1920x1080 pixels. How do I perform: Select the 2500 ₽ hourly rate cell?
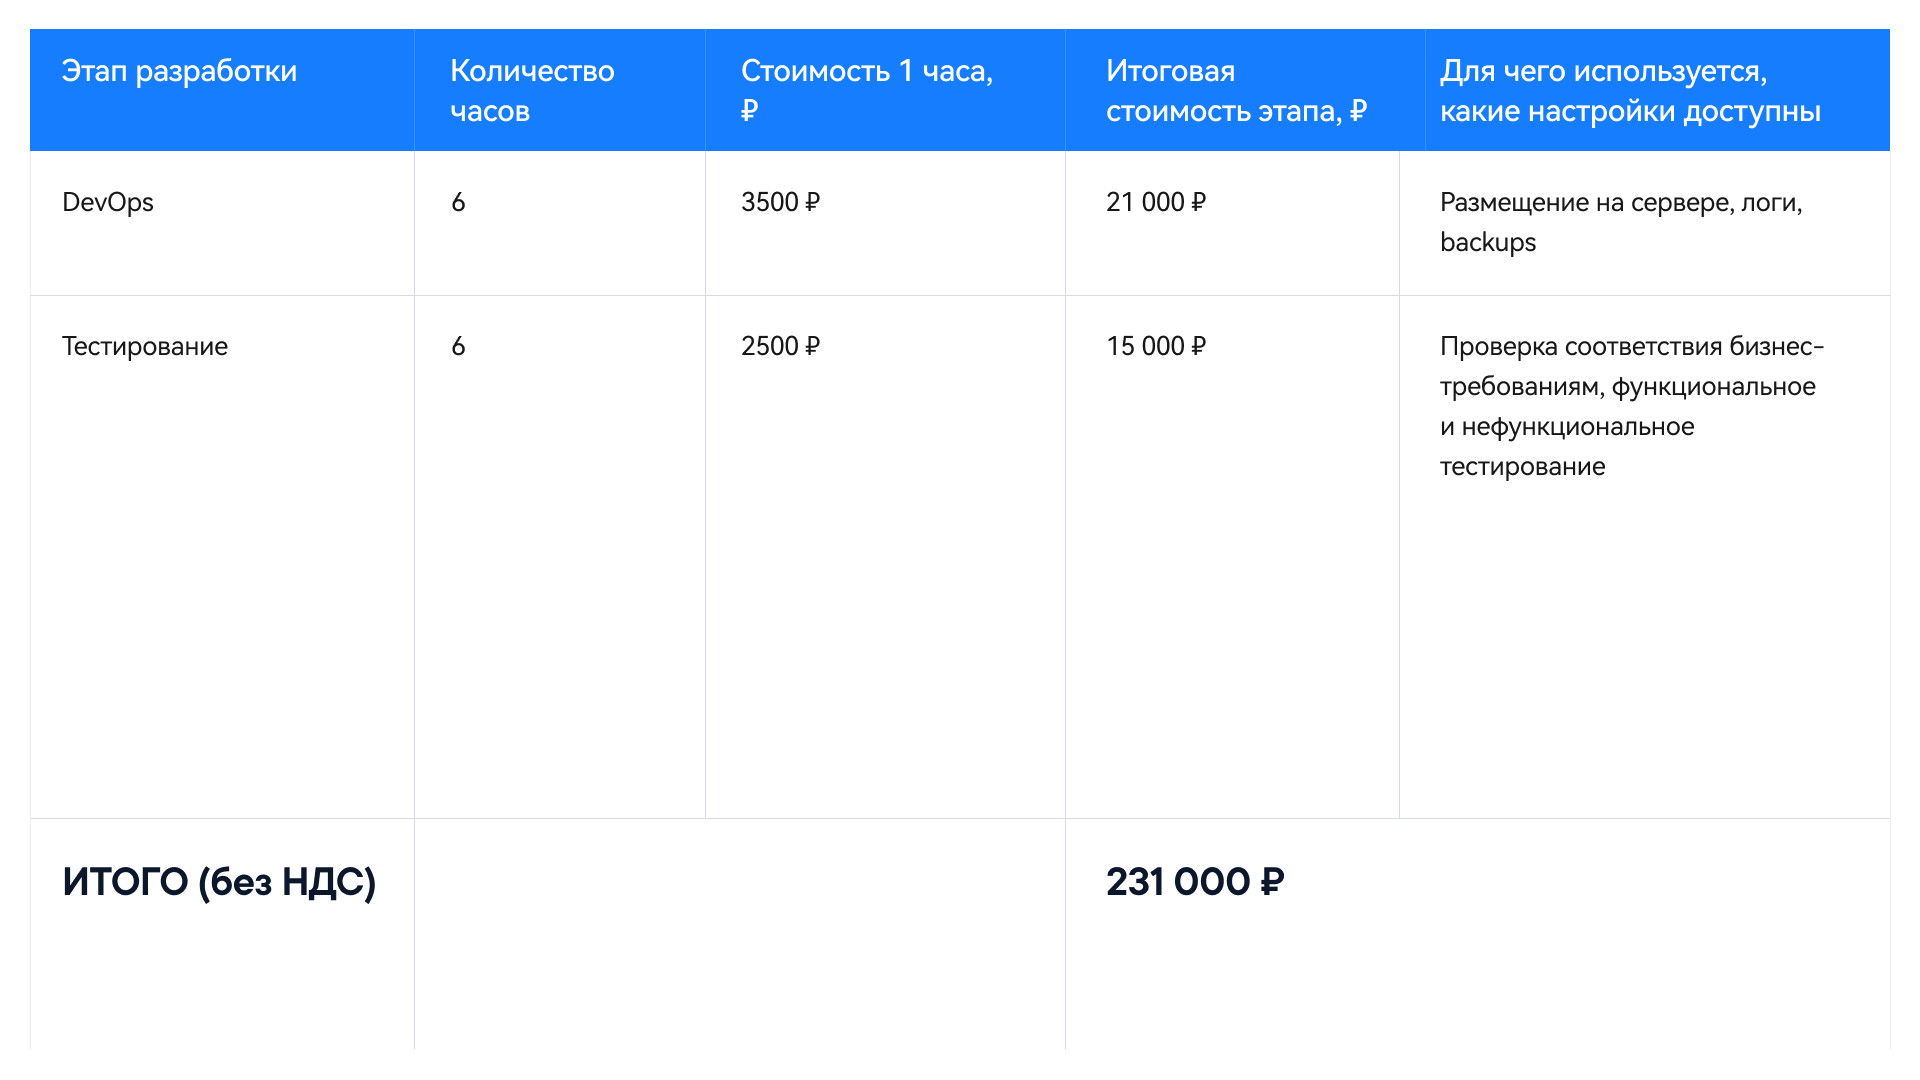coord(780,346)
